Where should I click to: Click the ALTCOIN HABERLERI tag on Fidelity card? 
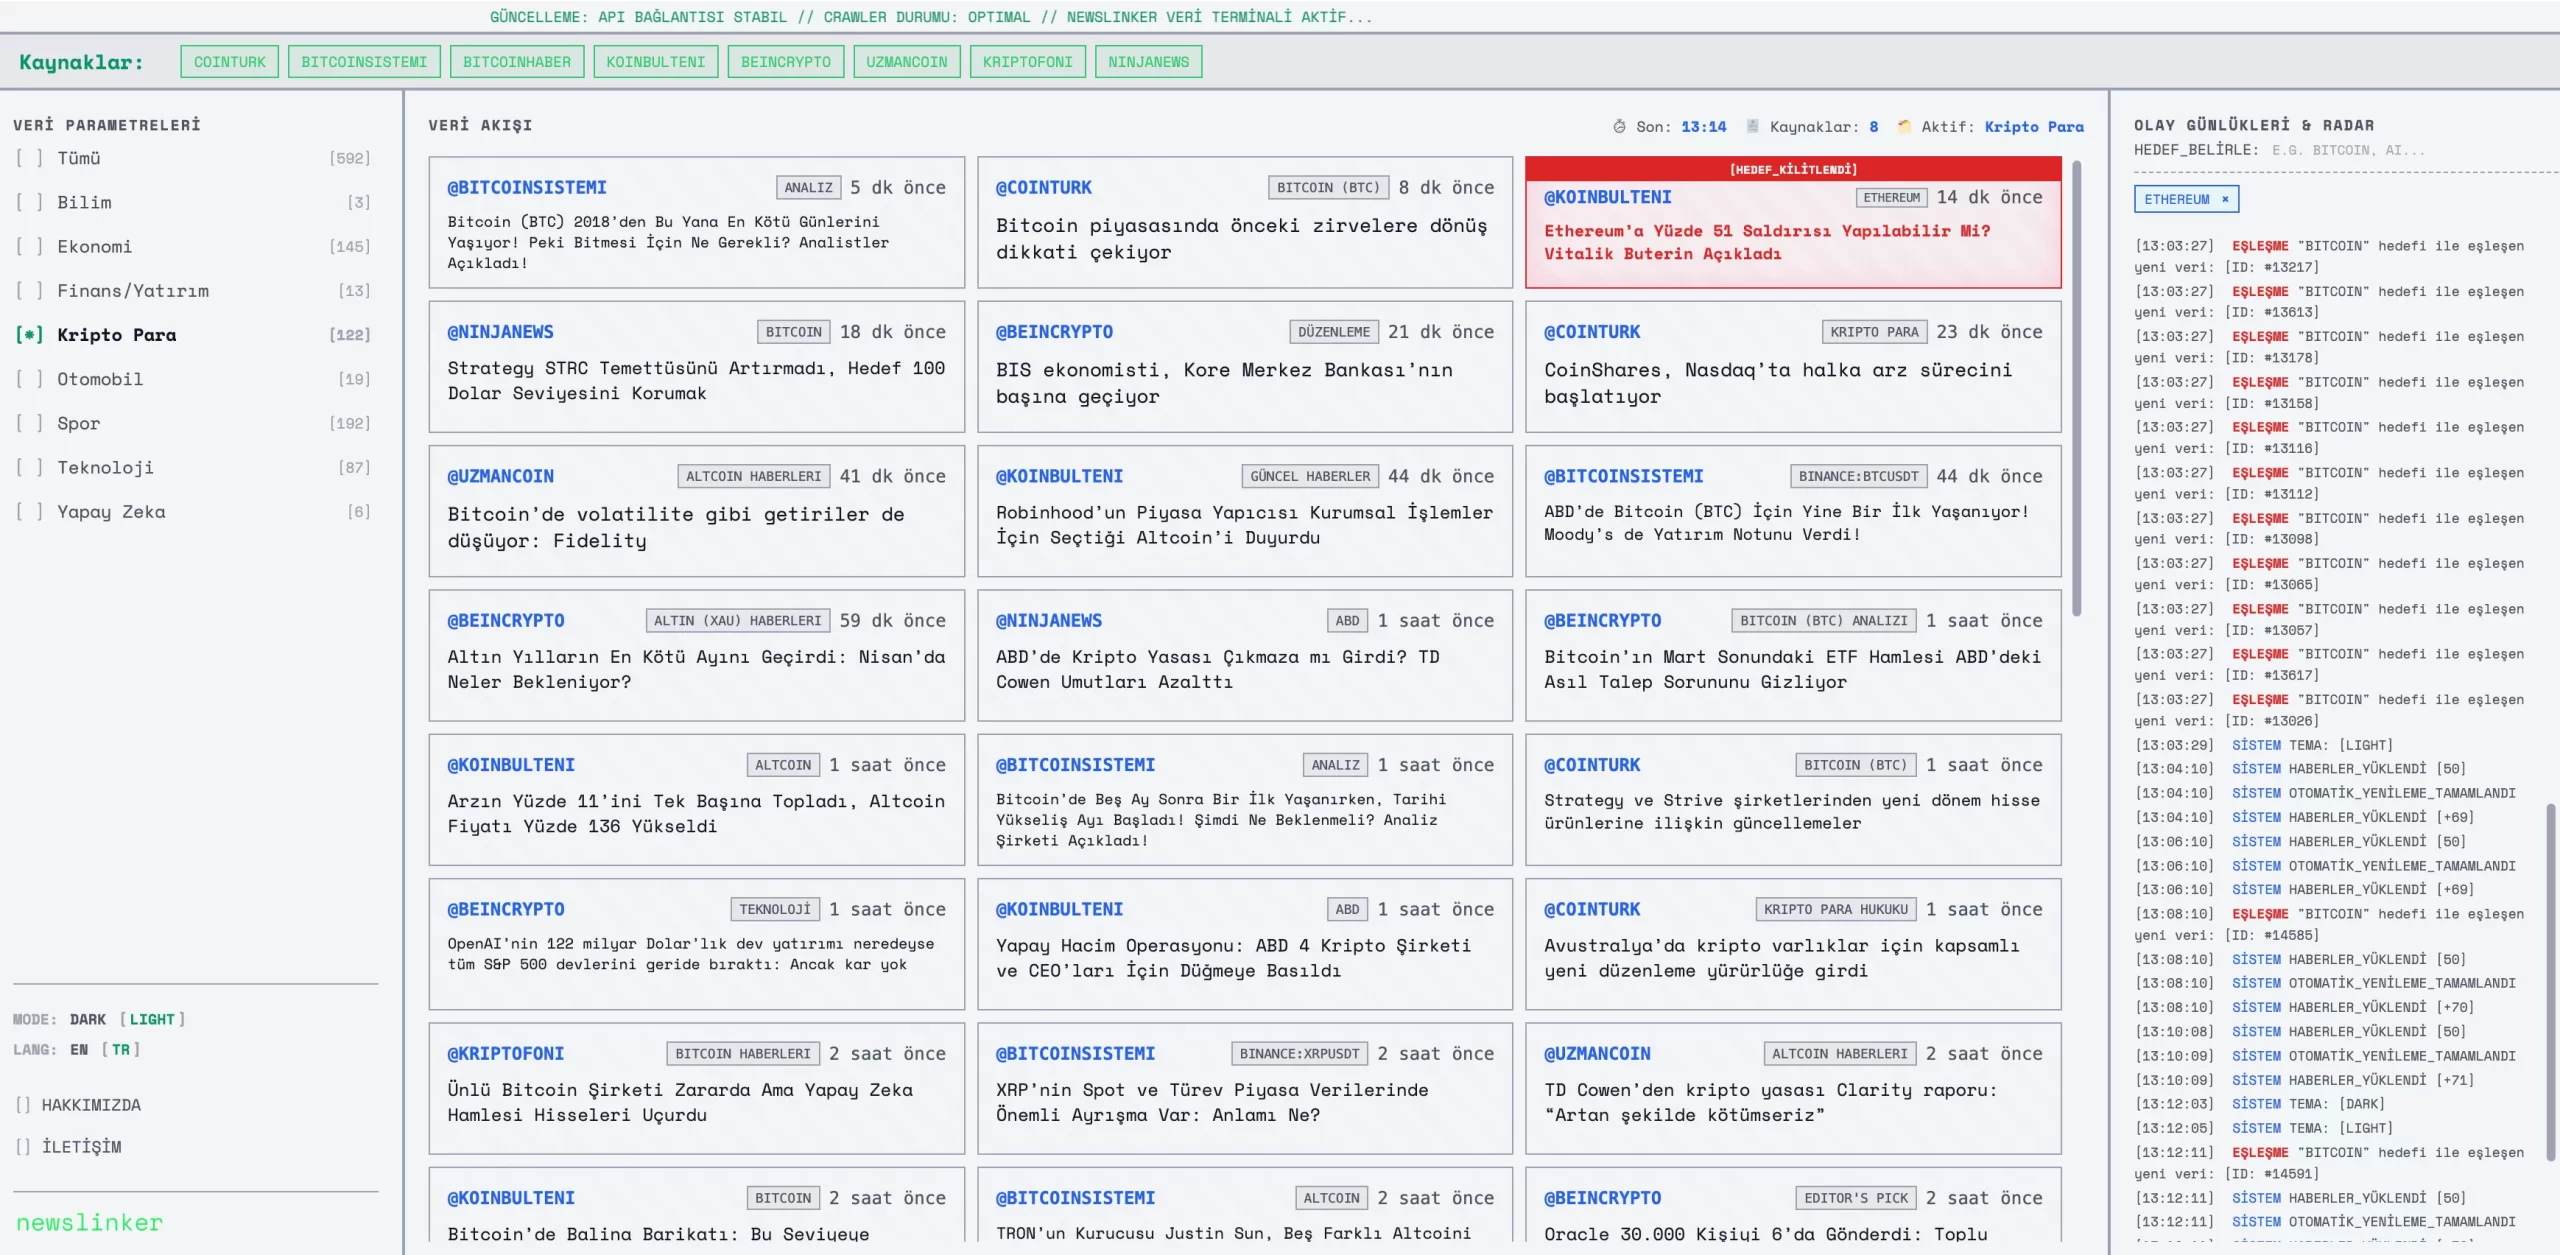(753, 476)
